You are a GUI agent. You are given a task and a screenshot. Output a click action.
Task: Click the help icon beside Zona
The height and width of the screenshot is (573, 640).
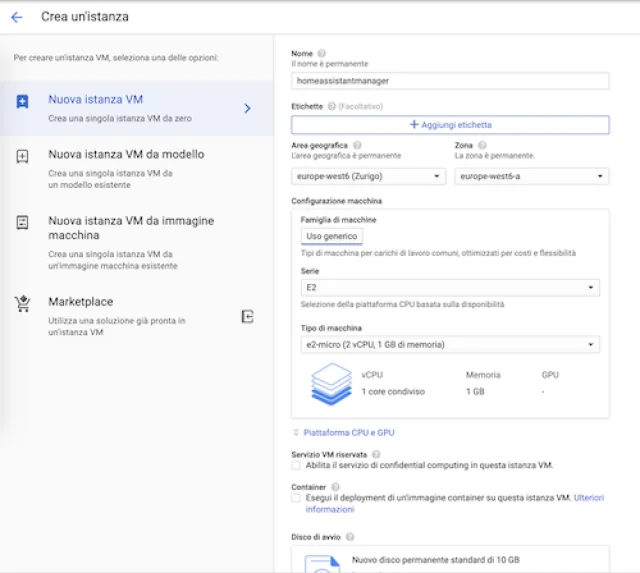pyautogui.click(x=482, y=145)
